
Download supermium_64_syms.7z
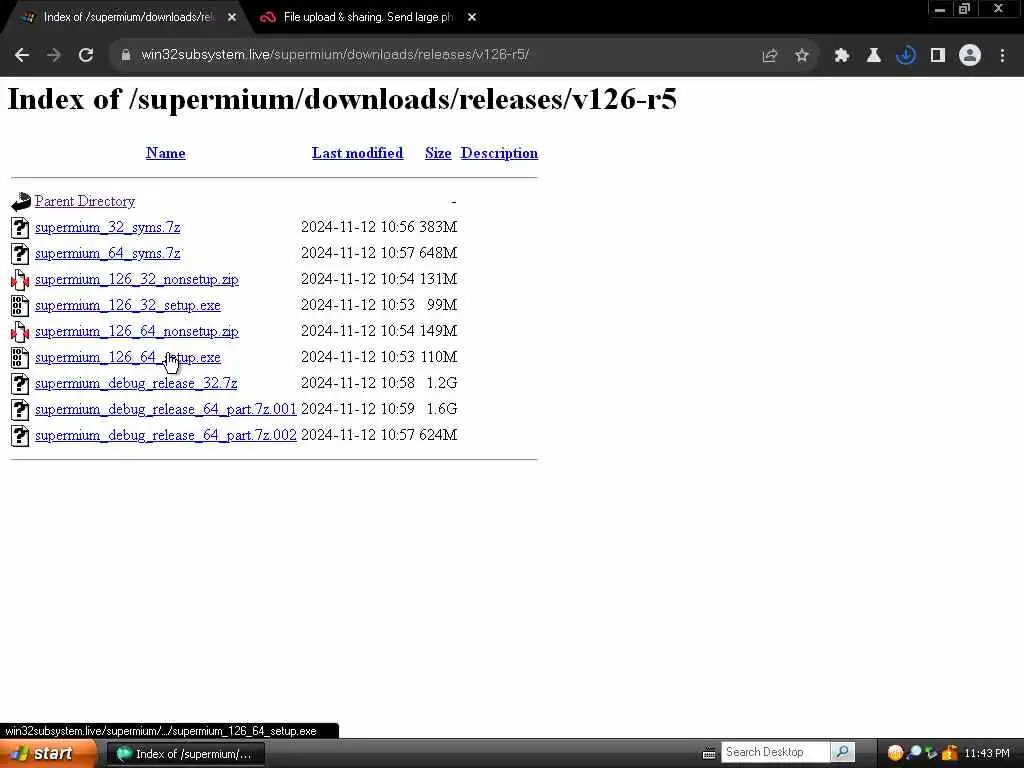108,253
